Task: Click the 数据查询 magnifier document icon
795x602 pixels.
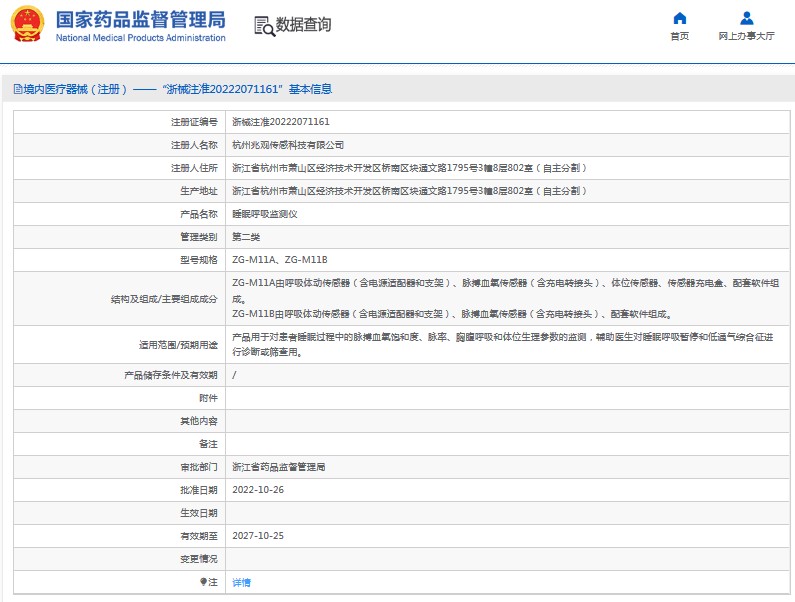Action: [x=264, y=26]
